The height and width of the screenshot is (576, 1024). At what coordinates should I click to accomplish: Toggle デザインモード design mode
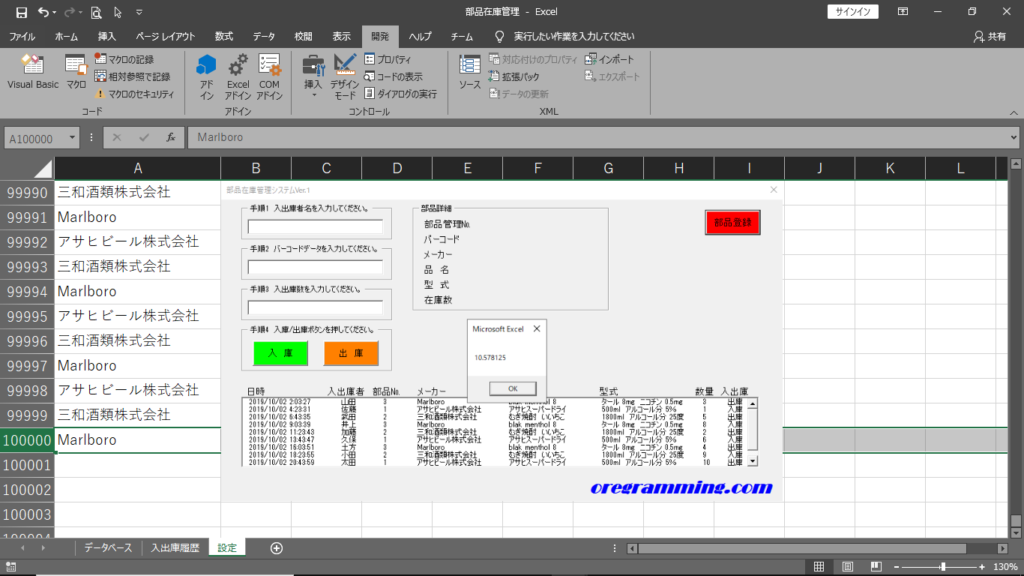pyautogui.click(x=345, y=76)
